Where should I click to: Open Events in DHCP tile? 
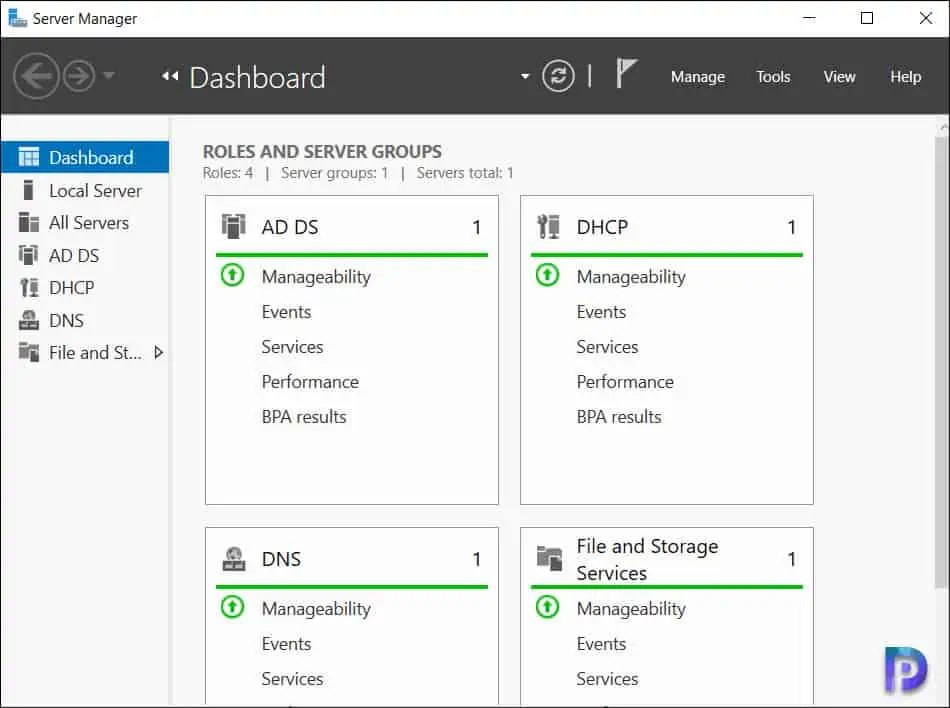(601, 312)
